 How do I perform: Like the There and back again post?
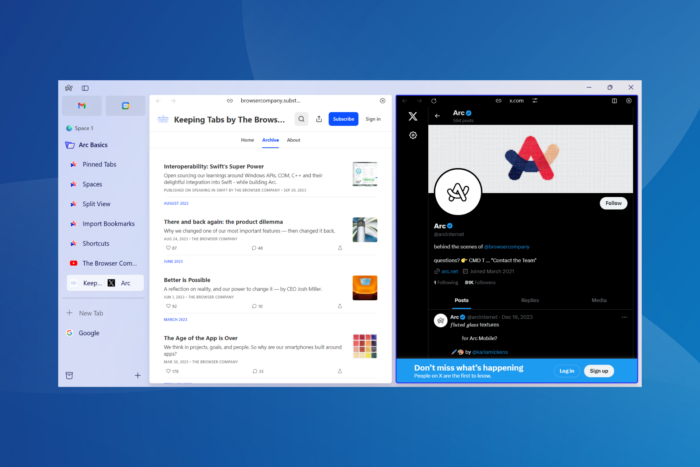pos(171,248)
